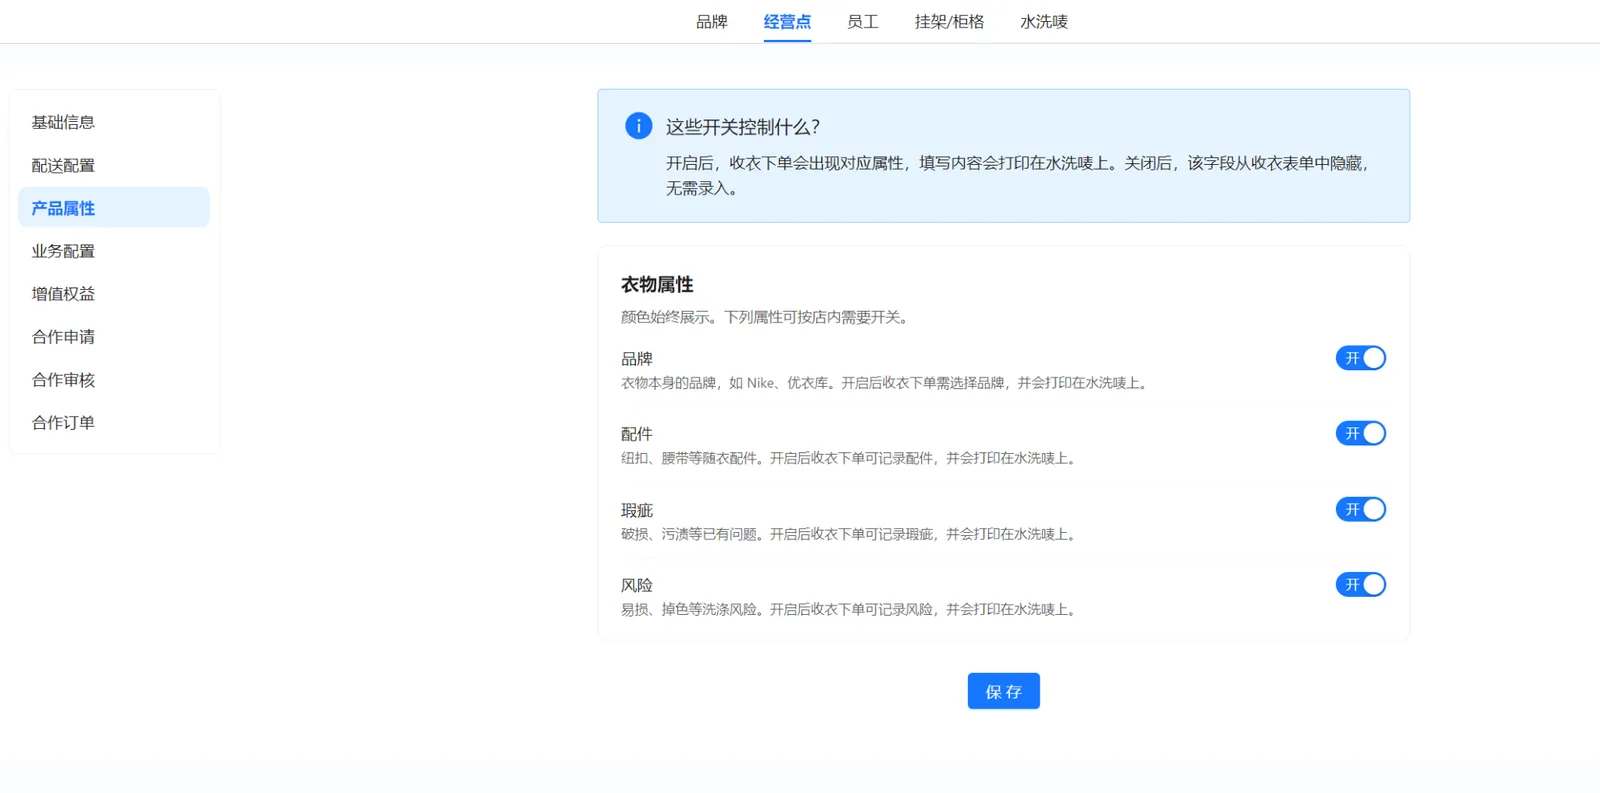Click the 配件 attribute label
The image size is (1600, 793).
[x=637, y=434]
